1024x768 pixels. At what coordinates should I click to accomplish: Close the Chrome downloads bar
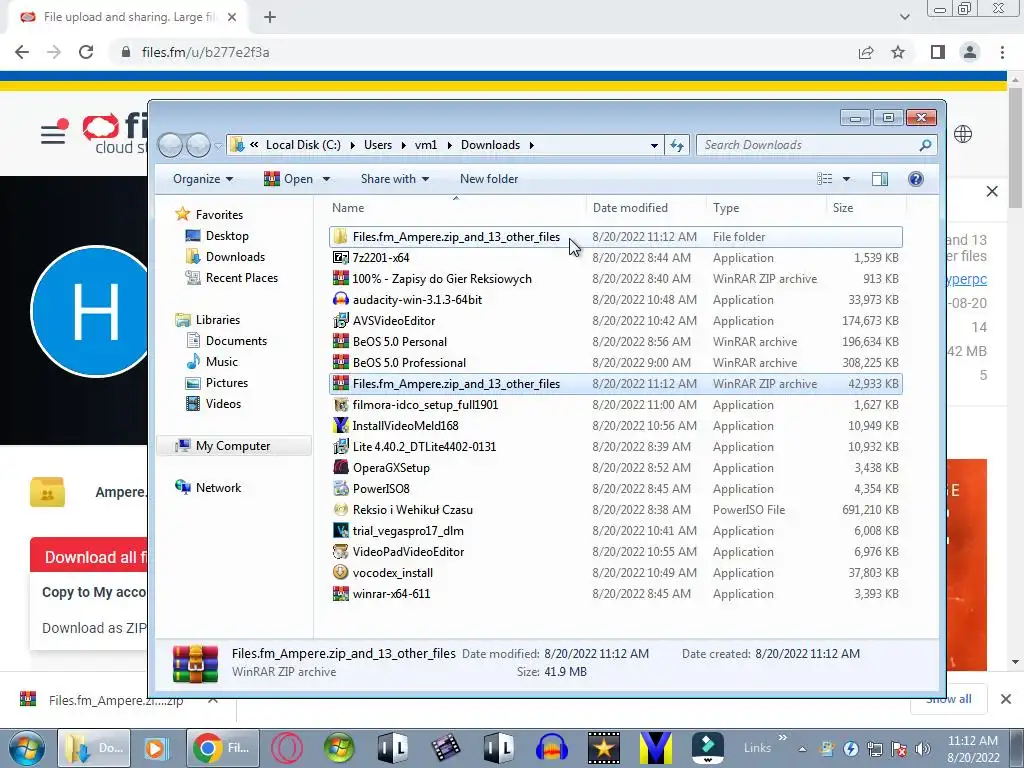1006,699
